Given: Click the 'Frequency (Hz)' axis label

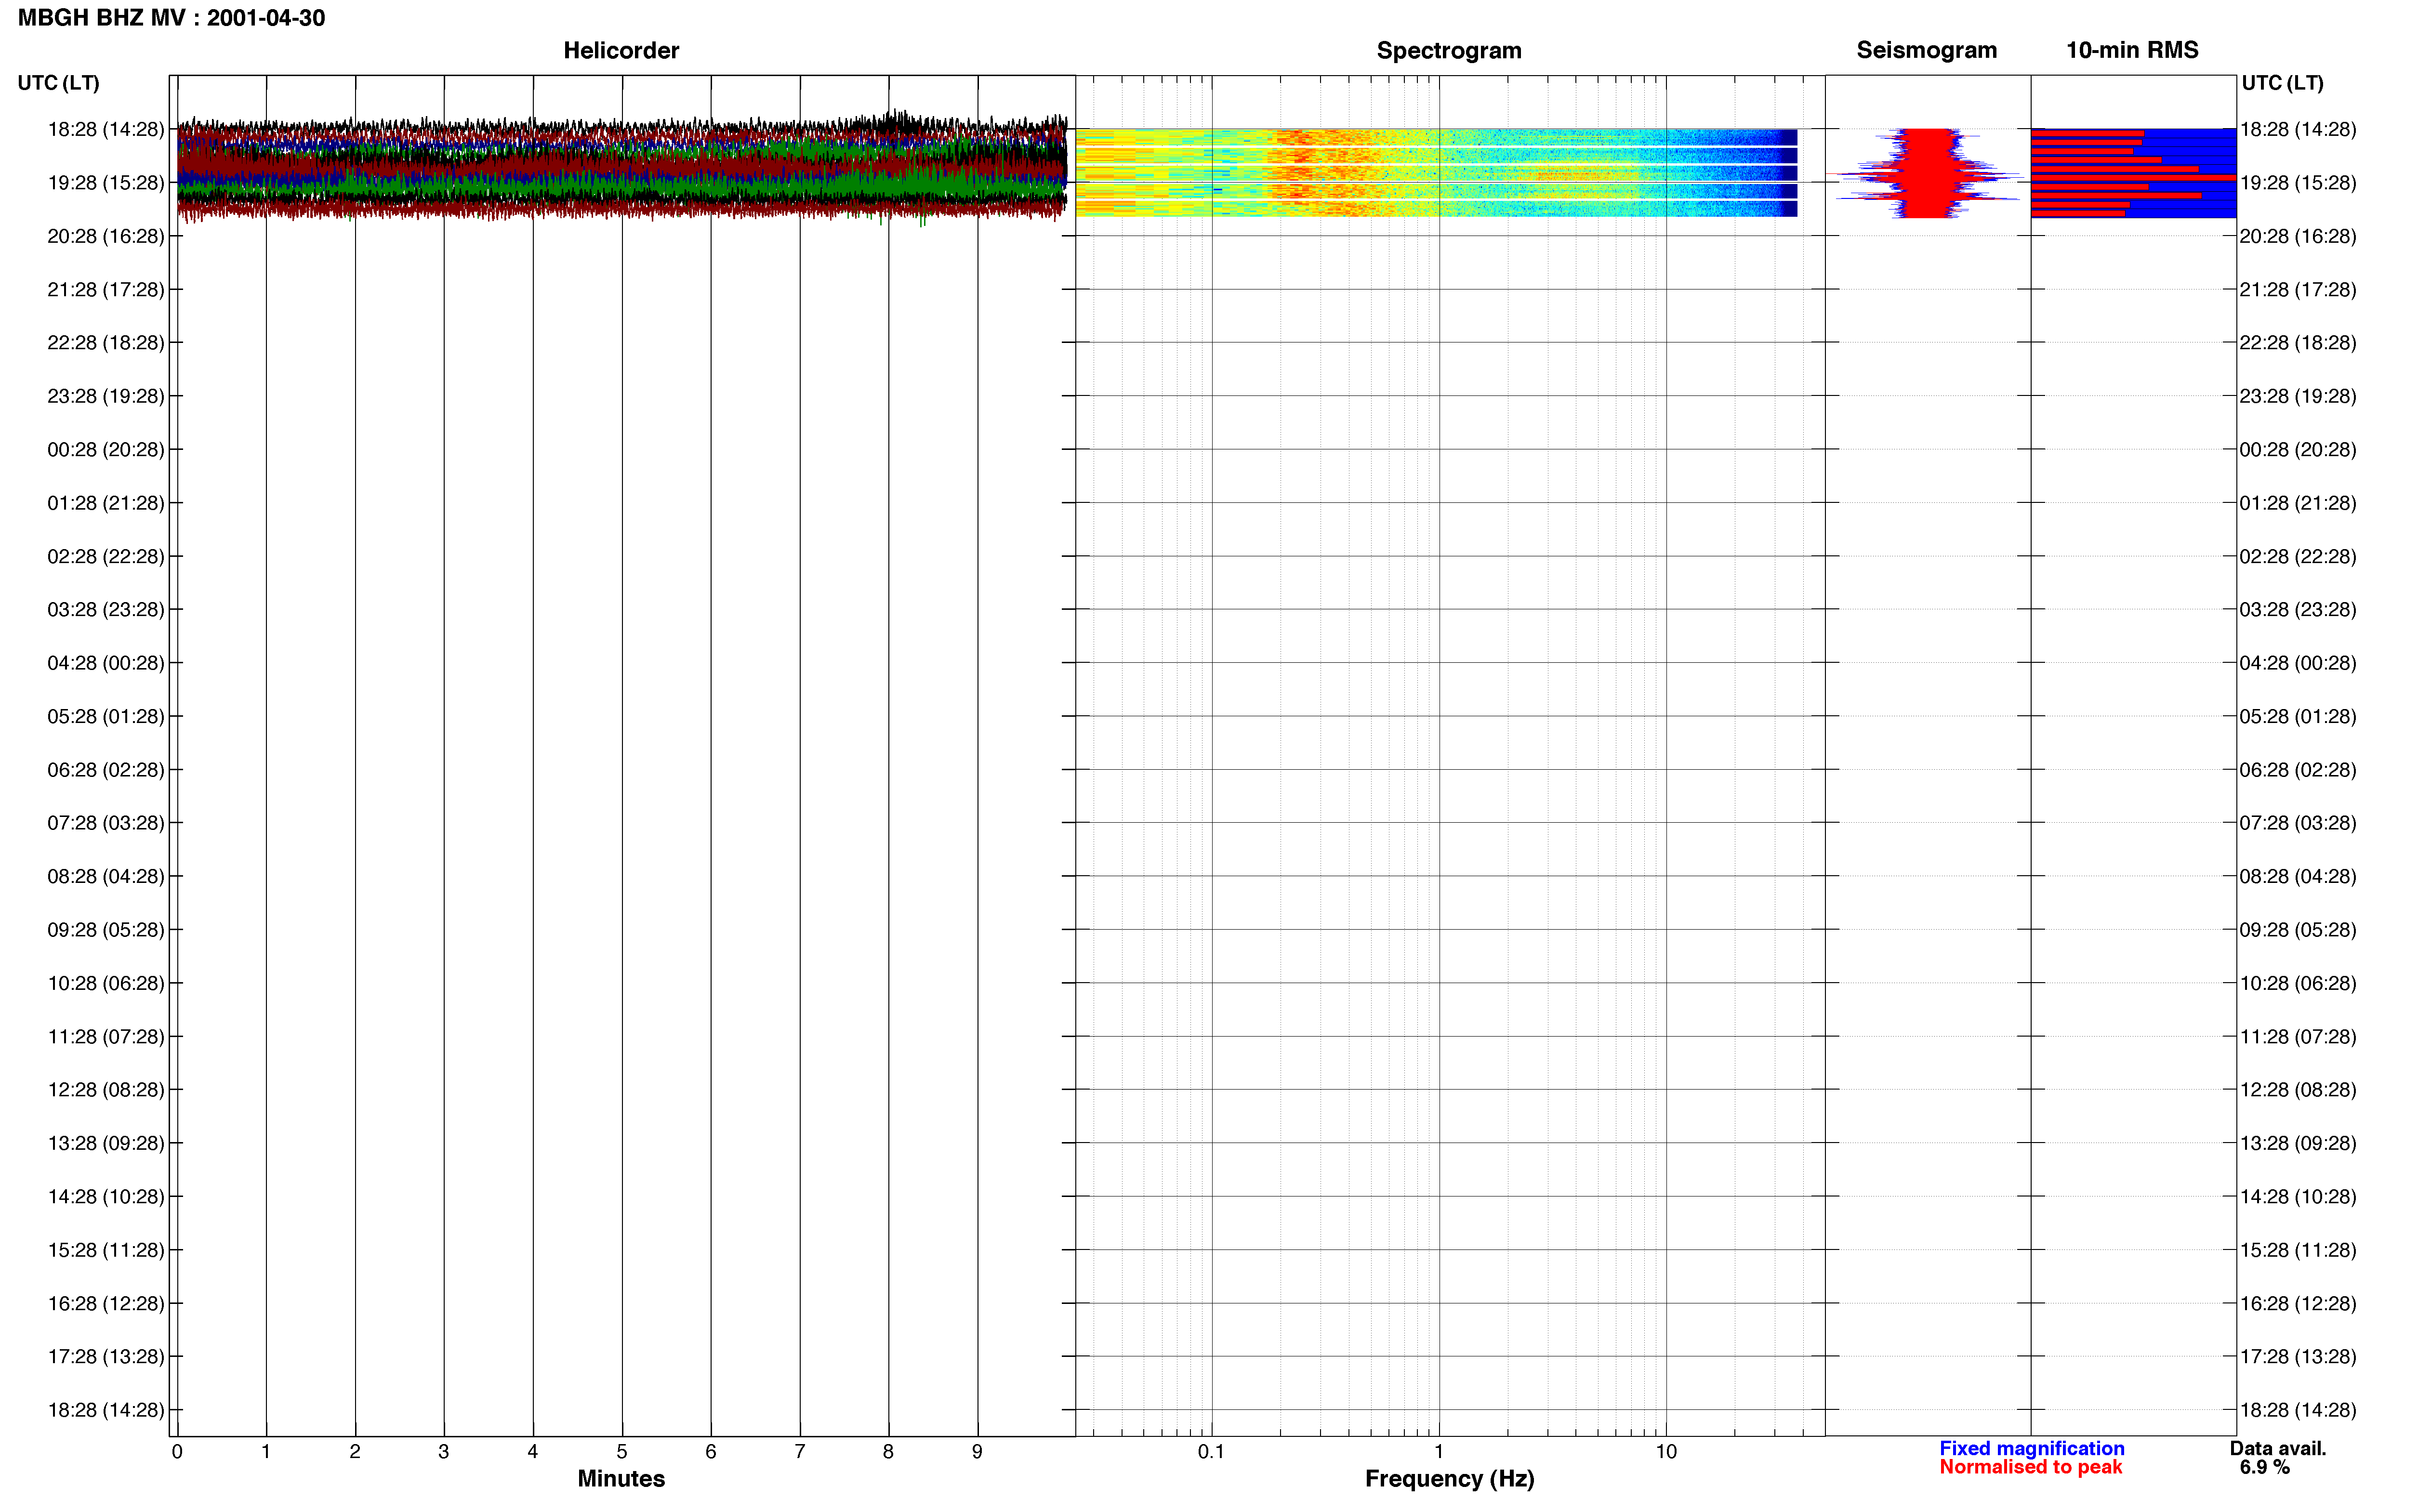Looking at the screenshot, I should (x=1449, y=1478).
